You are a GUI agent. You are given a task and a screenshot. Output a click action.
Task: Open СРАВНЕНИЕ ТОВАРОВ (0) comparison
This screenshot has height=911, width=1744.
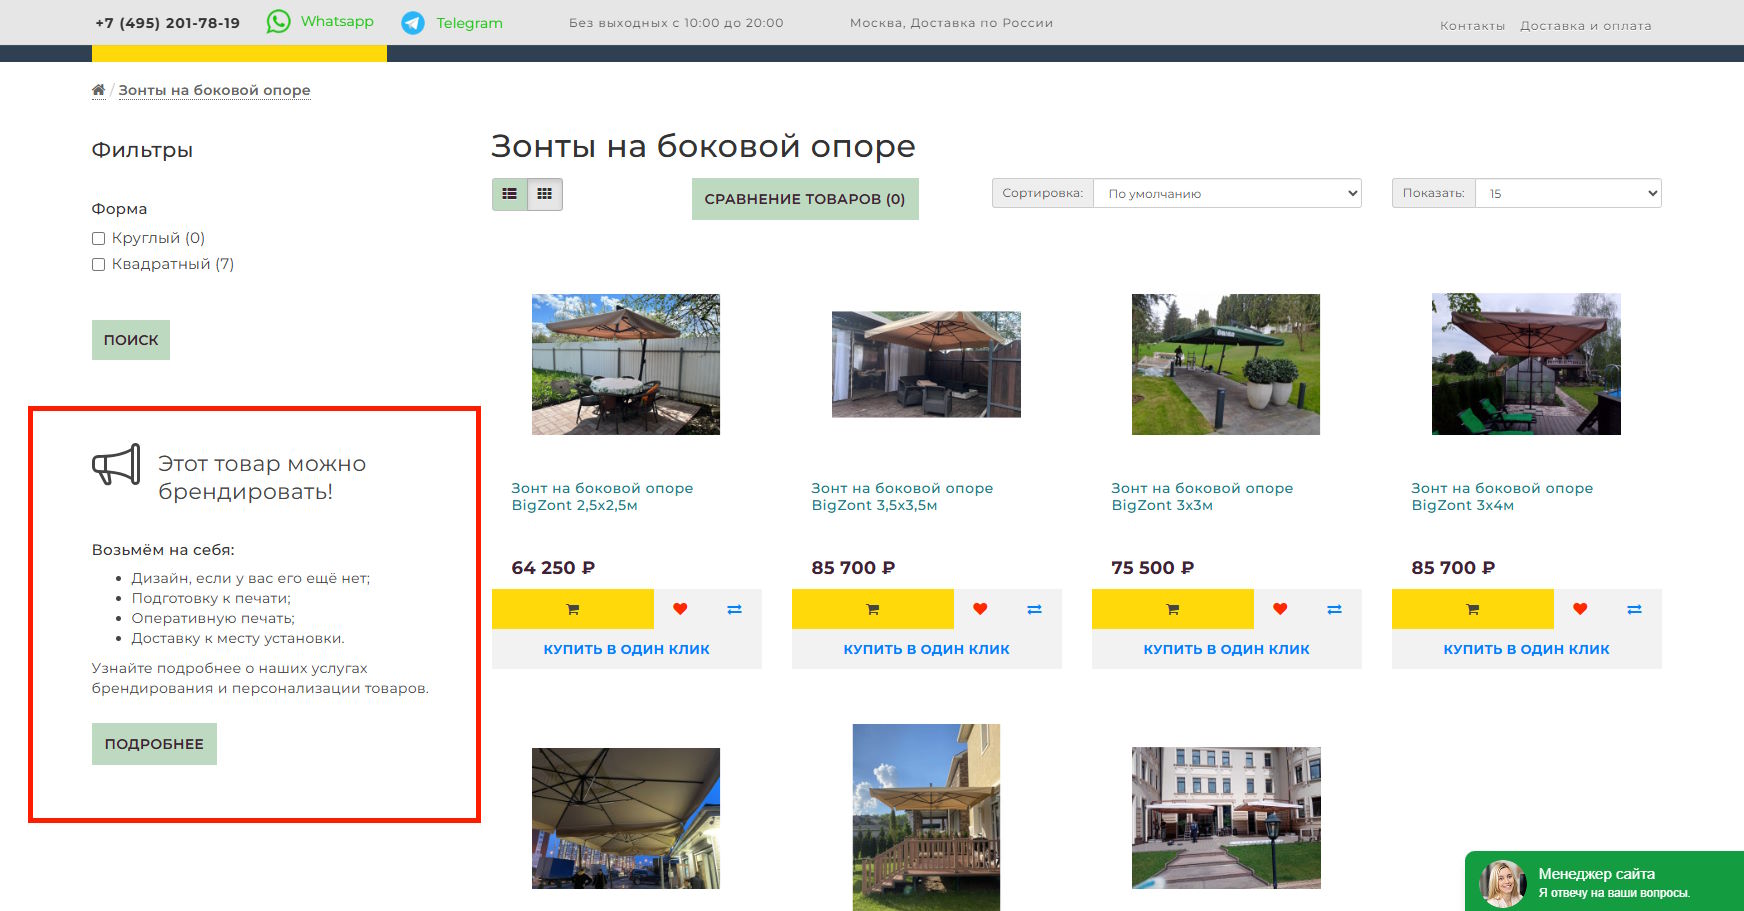(804, 199)
